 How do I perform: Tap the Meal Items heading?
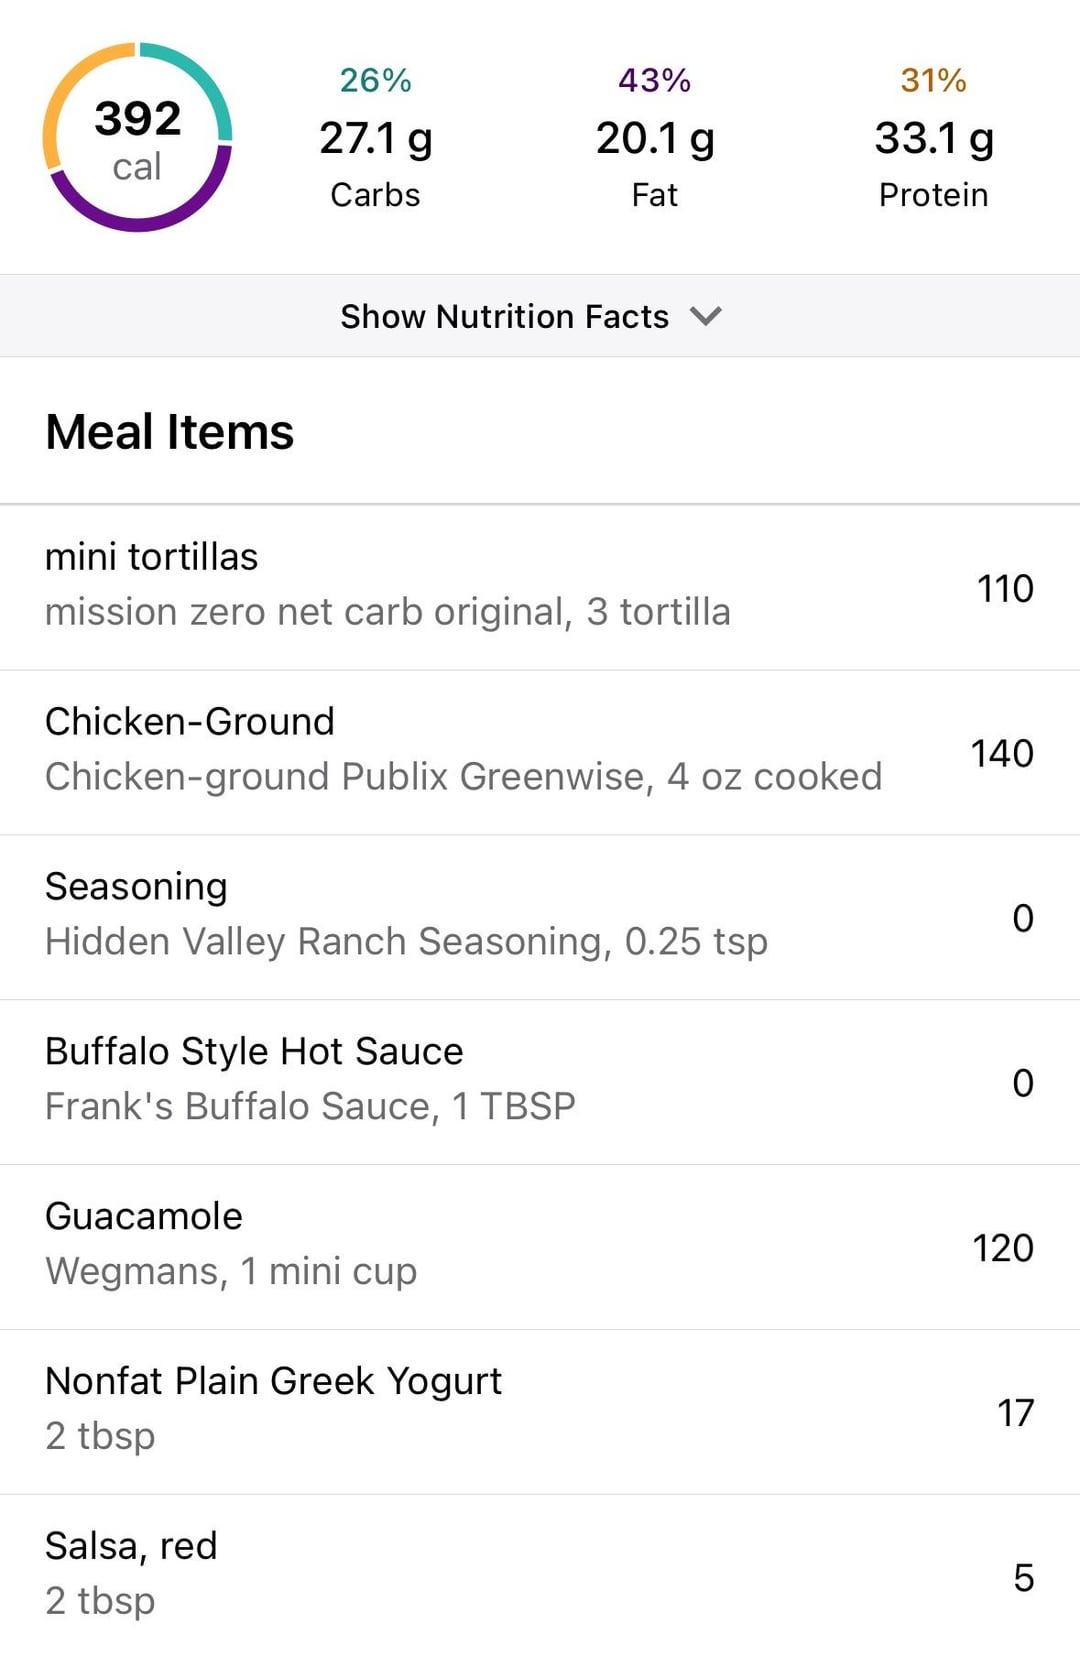(x=170, y=432)
